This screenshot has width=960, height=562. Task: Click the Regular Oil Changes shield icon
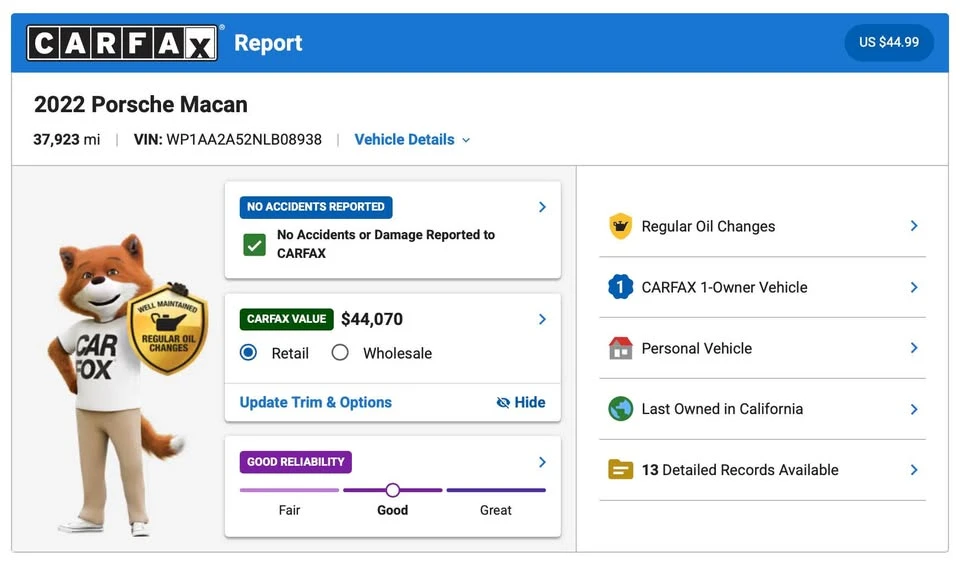pyautogui.click(x=620, y=226)
